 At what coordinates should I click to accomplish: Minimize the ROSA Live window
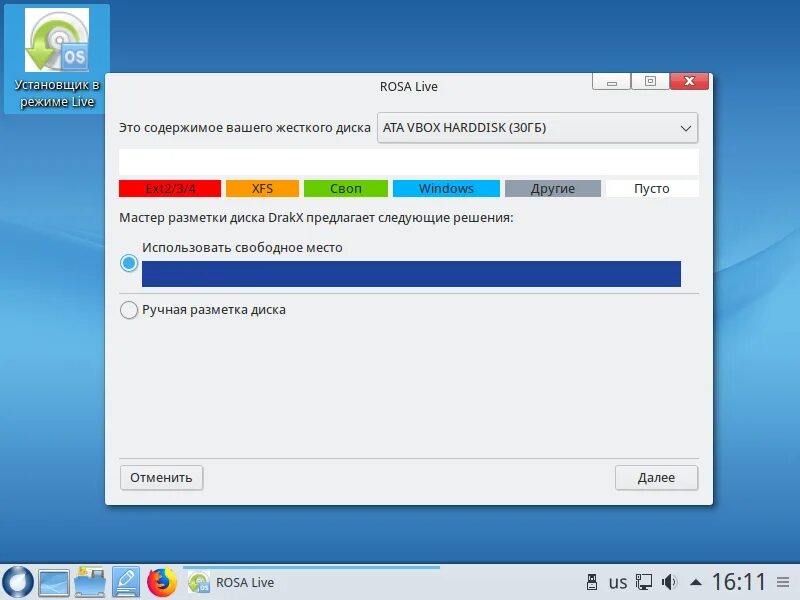point(612,82)
